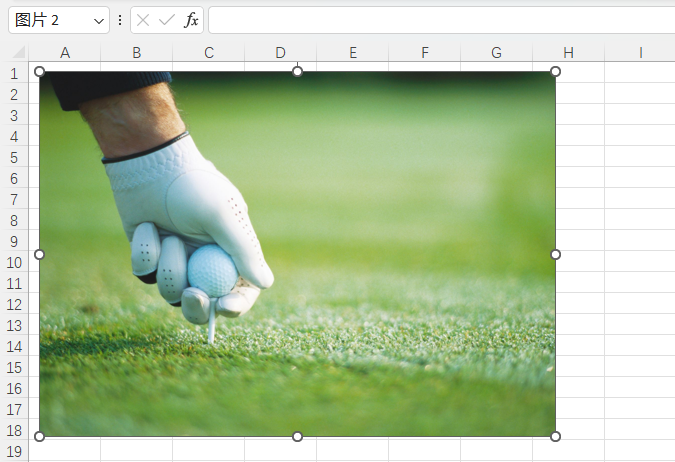Select column I header

click(x=640, y=53)
